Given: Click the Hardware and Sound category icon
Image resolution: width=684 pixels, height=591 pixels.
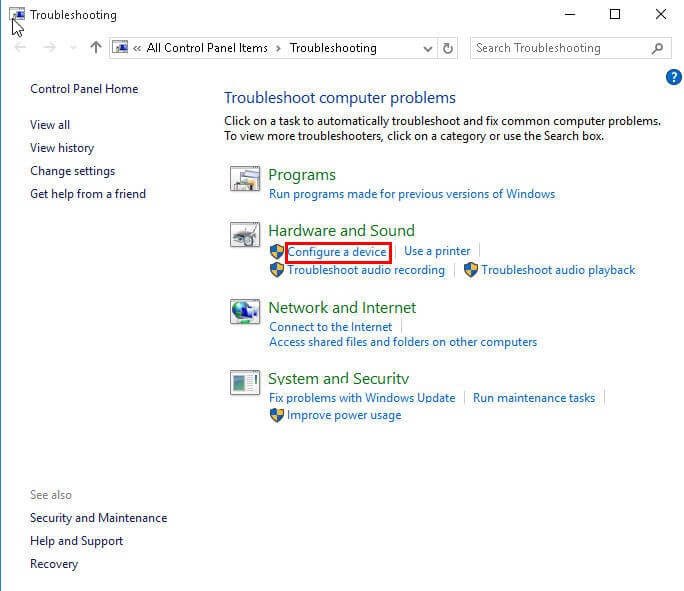Looking at the screenshot, I should pyautogui.click(x=245, y=235).
